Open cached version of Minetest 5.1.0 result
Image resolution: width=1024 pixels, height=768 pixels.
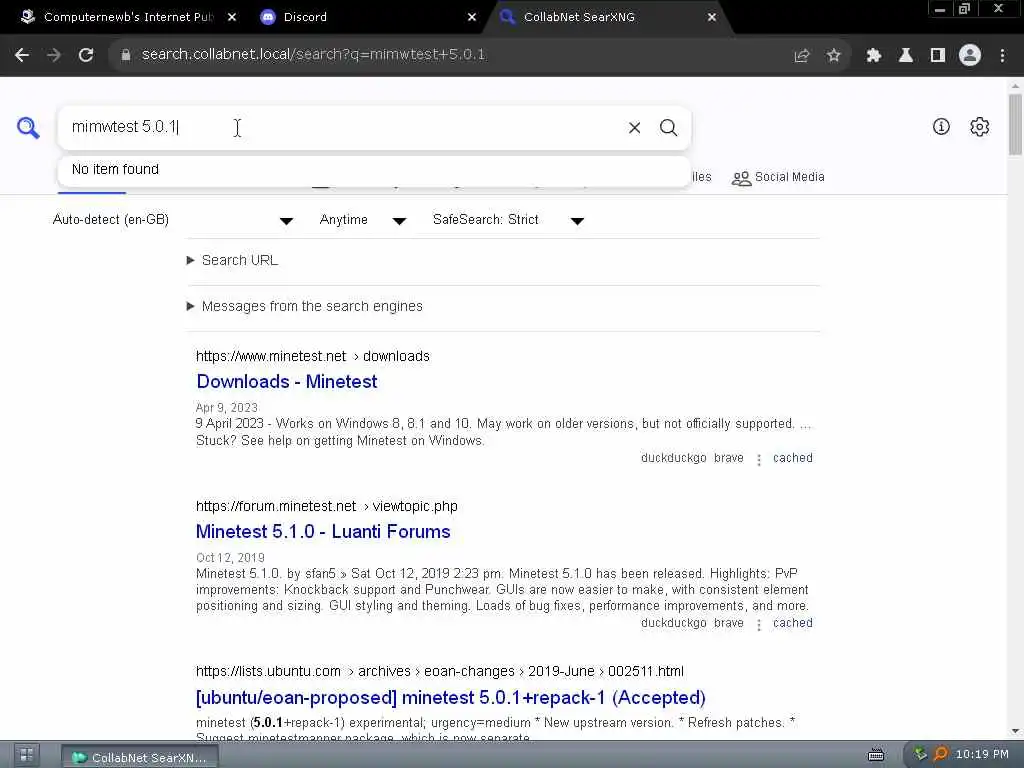pos(793,623)
